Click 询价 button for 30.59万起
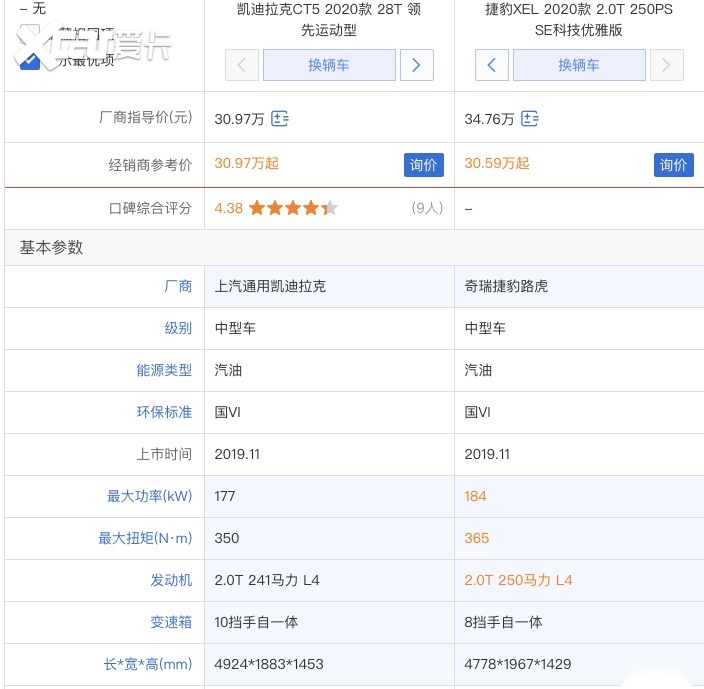Screen dimensions: 704x689 click(x=673, y=165)
